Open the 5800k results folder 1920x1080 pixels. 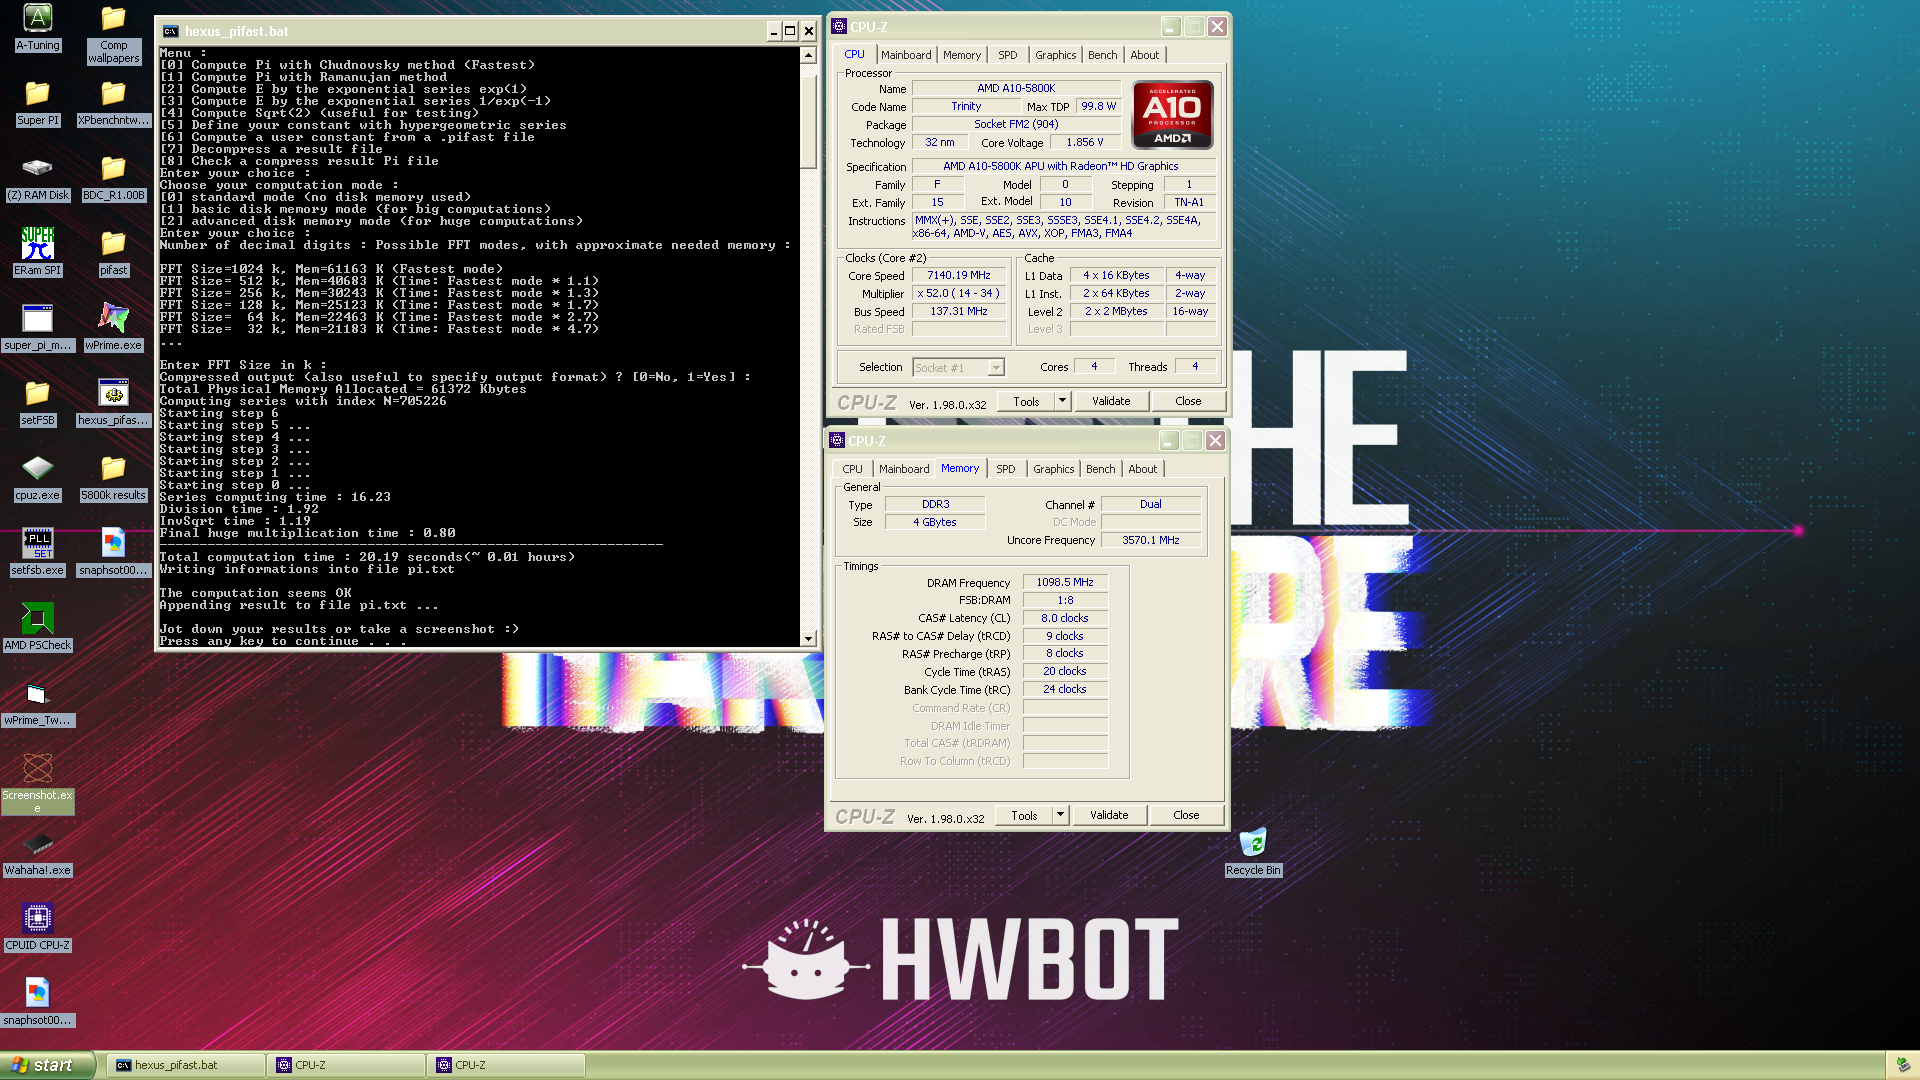point(113,478)
